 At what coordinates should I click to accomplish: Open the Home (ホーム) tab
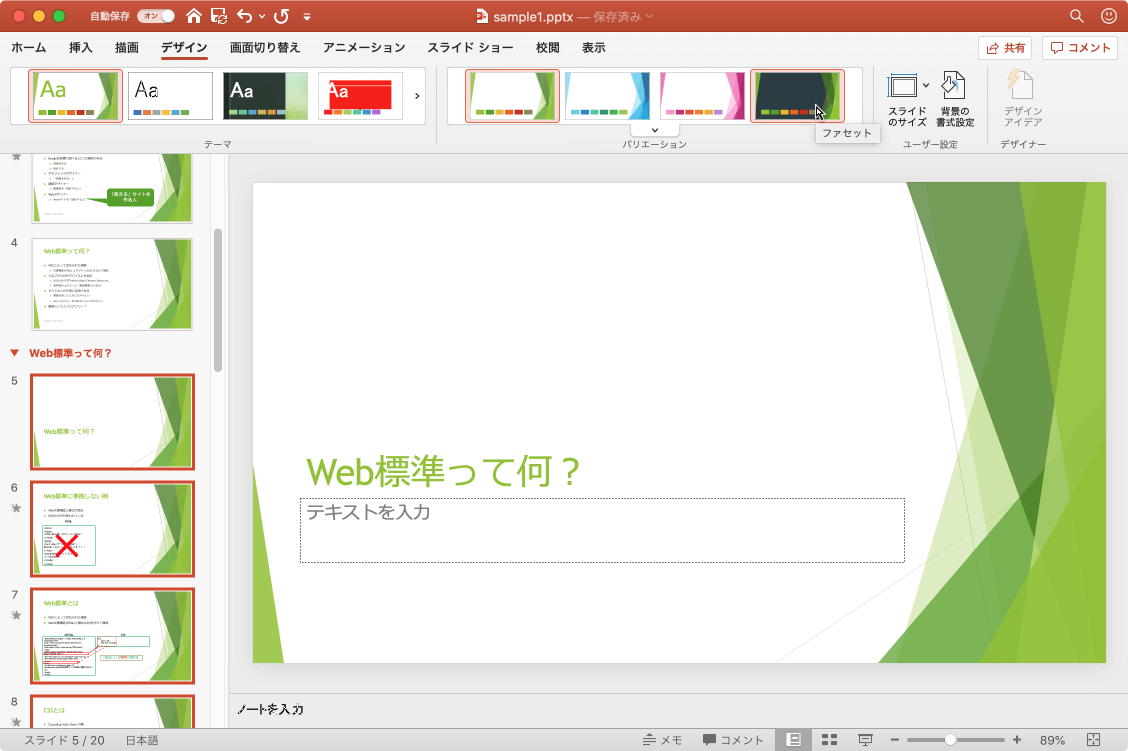click(29, 47)
